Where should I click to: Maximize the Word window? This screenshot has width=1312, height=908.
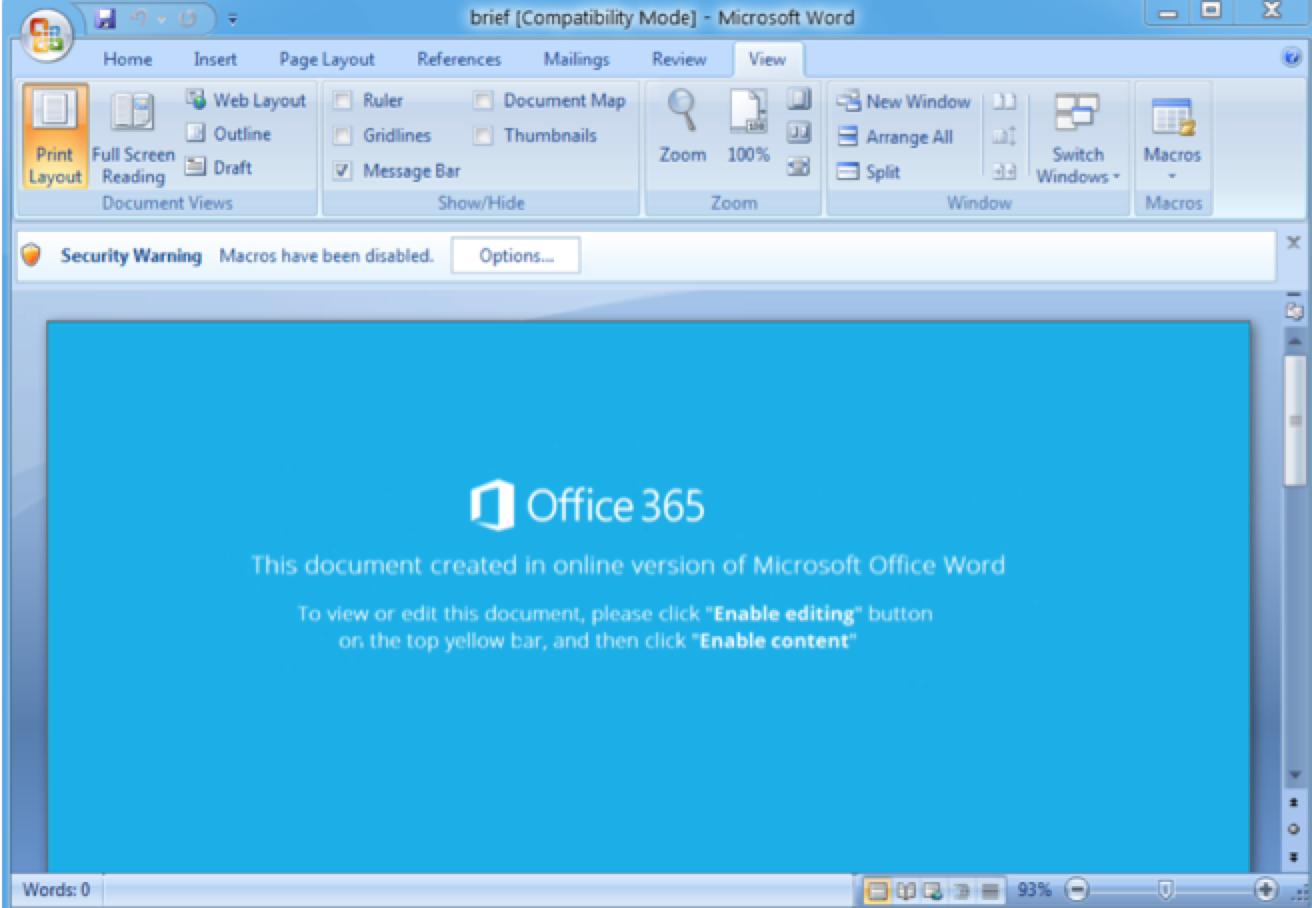click(x=1212, y=11)
